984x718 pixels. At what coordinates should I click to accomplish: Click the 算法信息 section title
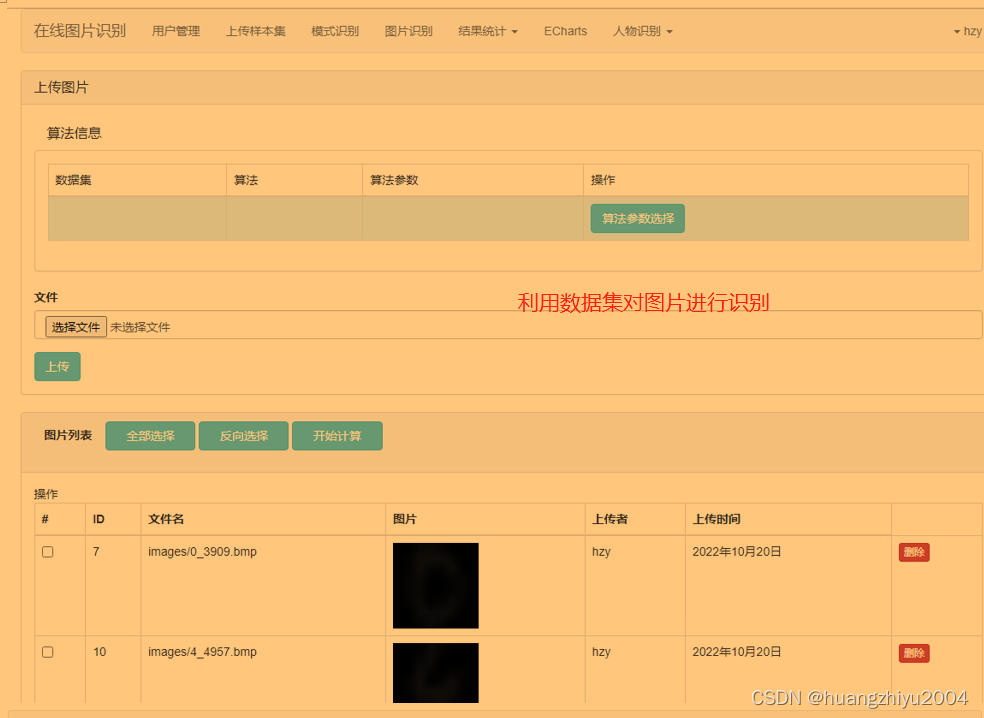[x=74, y=133]
